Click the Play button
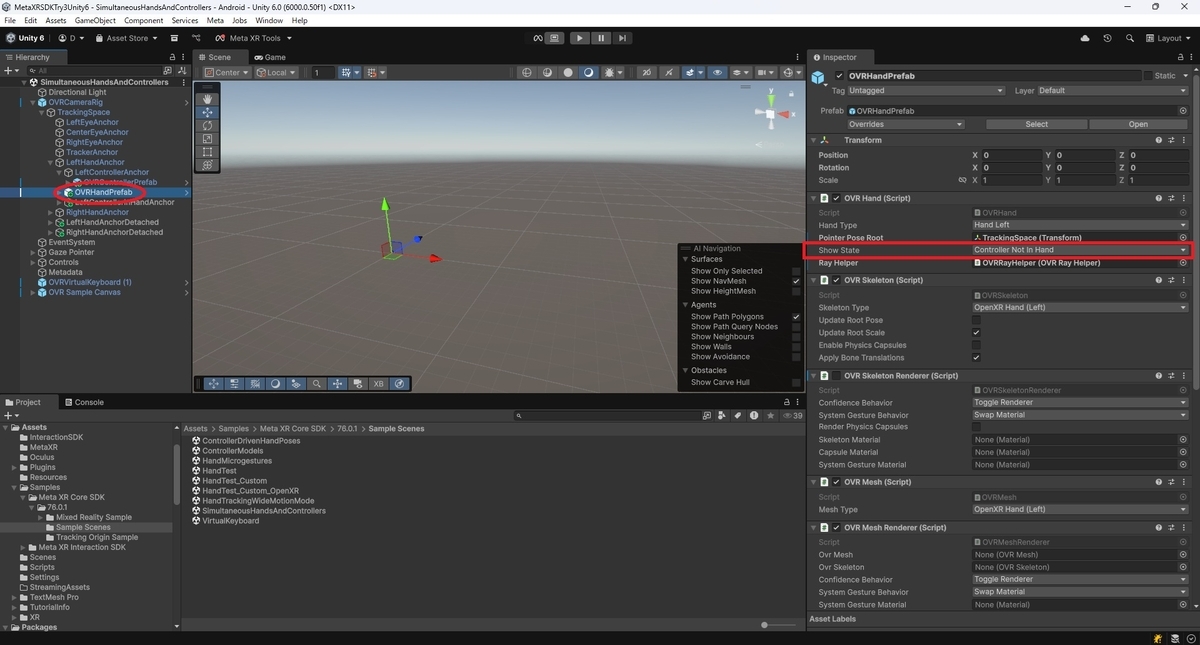Viewport: 1200px width, 645px height. point(580,38)
